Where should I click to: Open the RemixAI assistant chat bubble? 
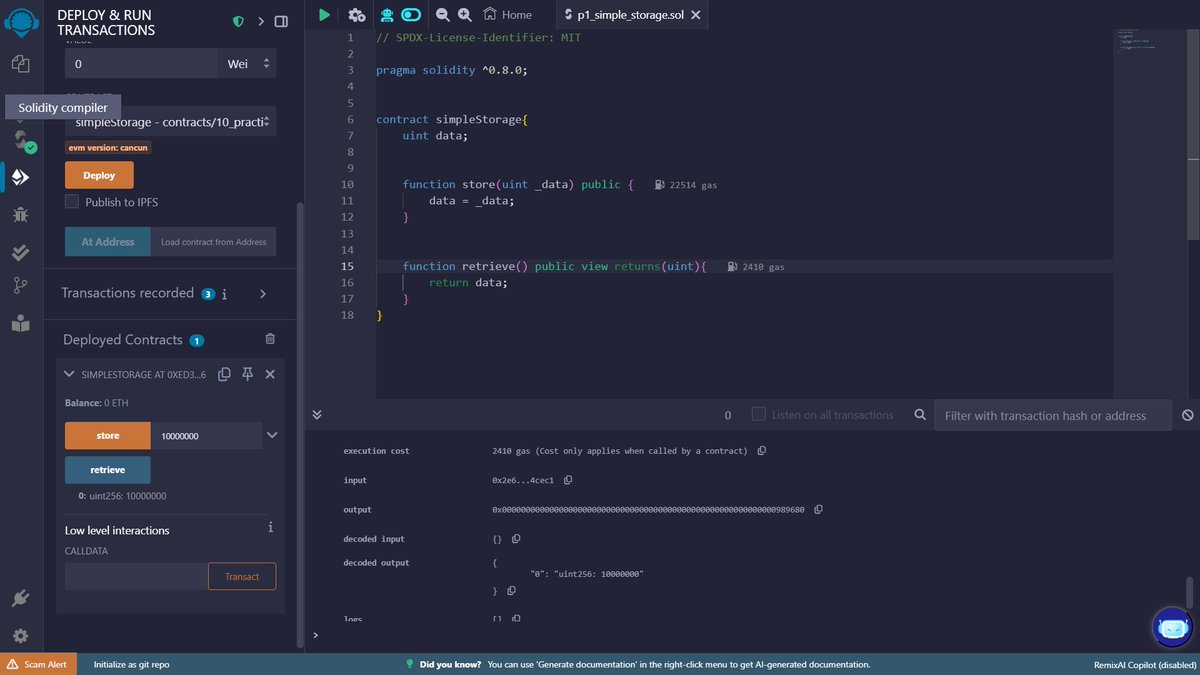[1172, 629]
